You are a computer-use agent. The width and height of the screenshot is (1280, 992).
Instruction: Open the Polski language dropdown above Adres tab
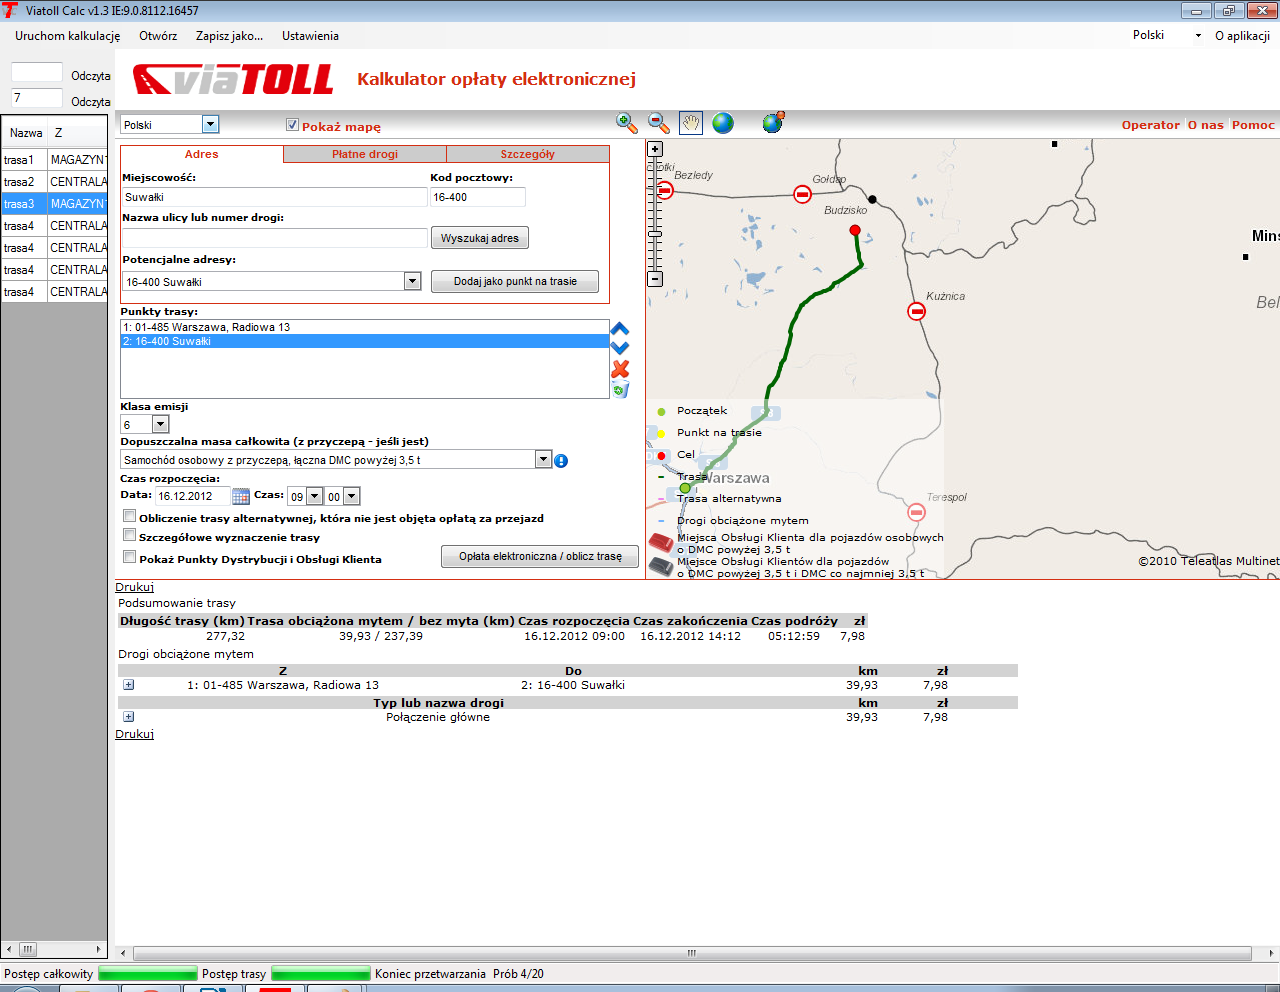click(210, 124)
